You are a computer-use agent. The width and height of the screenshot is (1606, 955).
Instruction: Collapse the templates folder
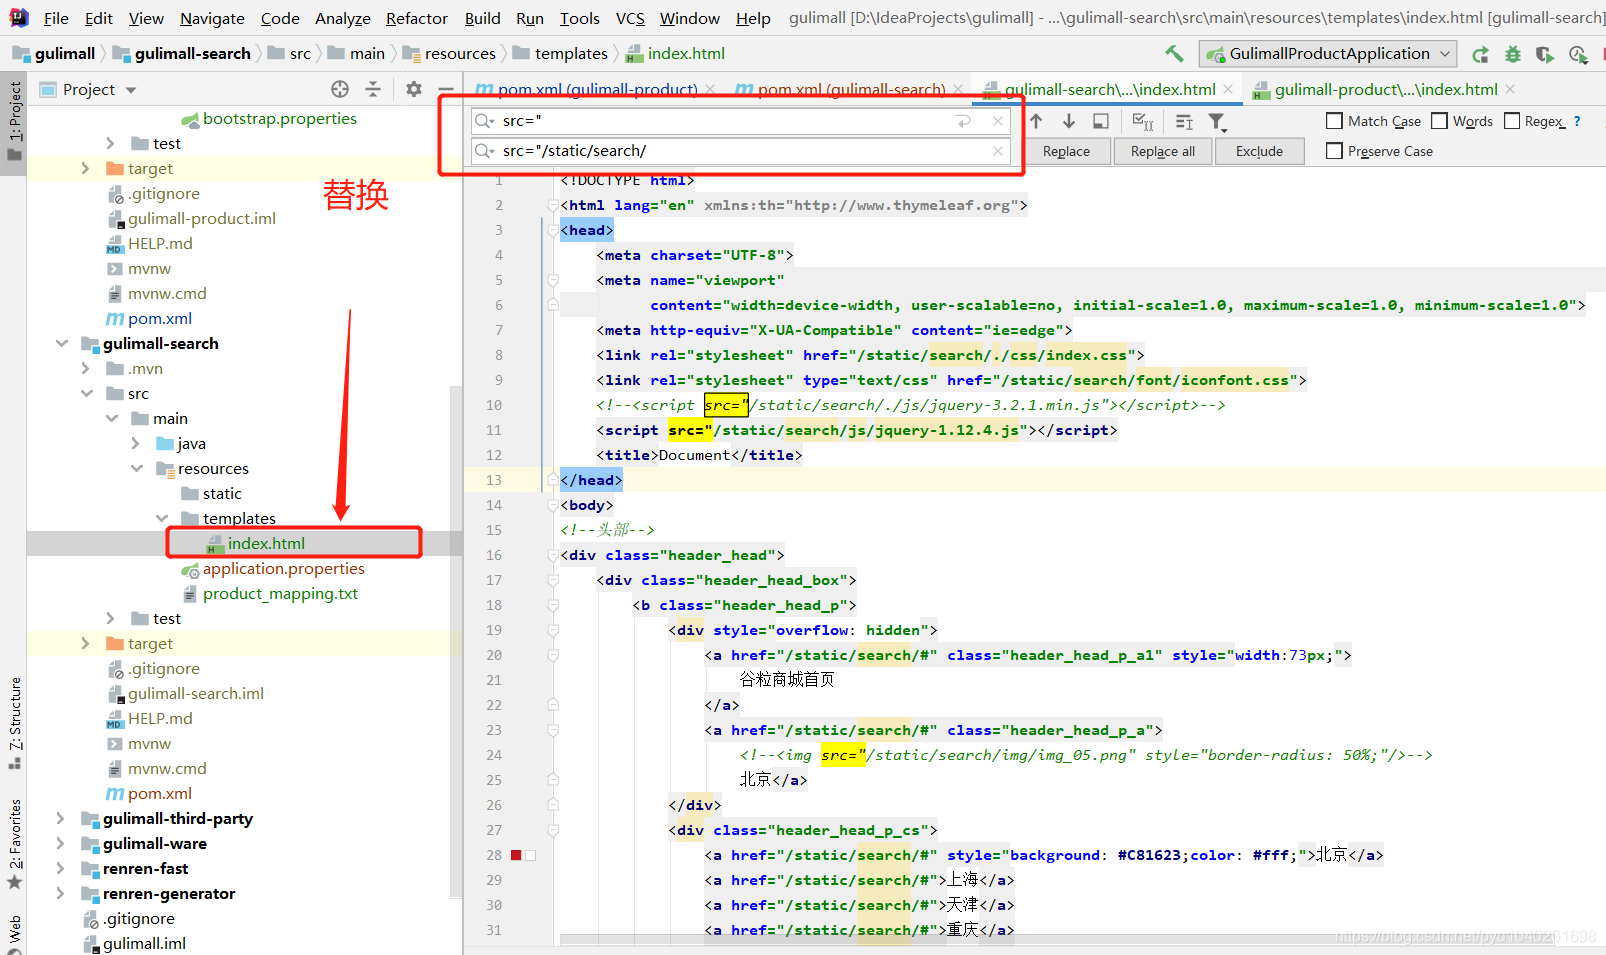point(161,518)
